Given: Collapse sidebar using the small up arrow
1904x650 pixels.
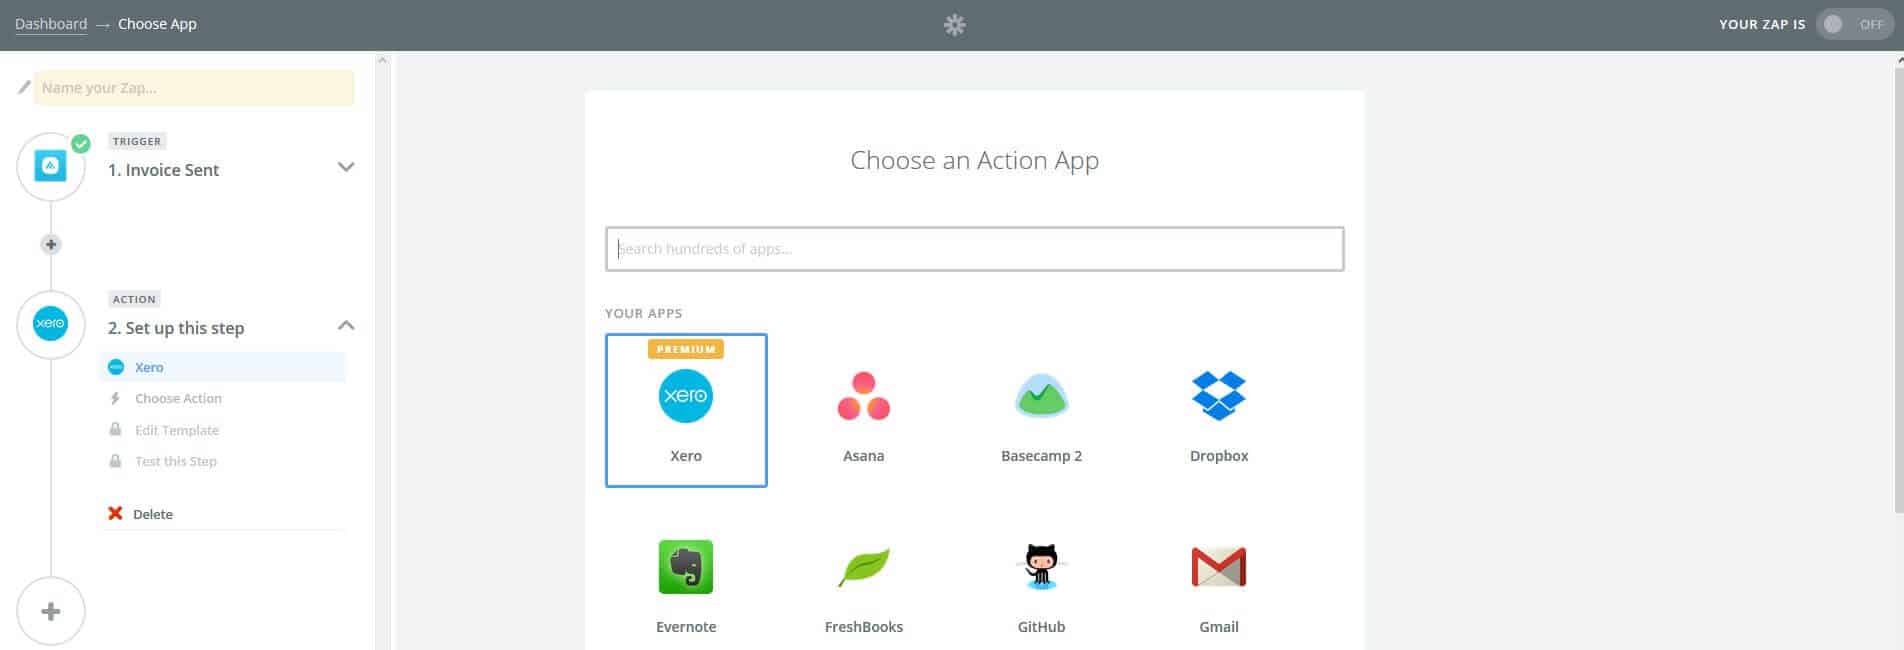Looking at the screenshot, I should (382, 61).
